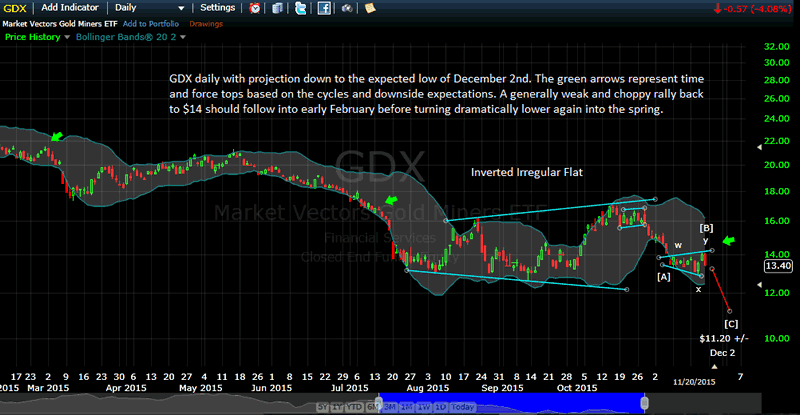Share the chart via Twitter icon
Viewport: 800px width, 415px height.
(301, 8)
